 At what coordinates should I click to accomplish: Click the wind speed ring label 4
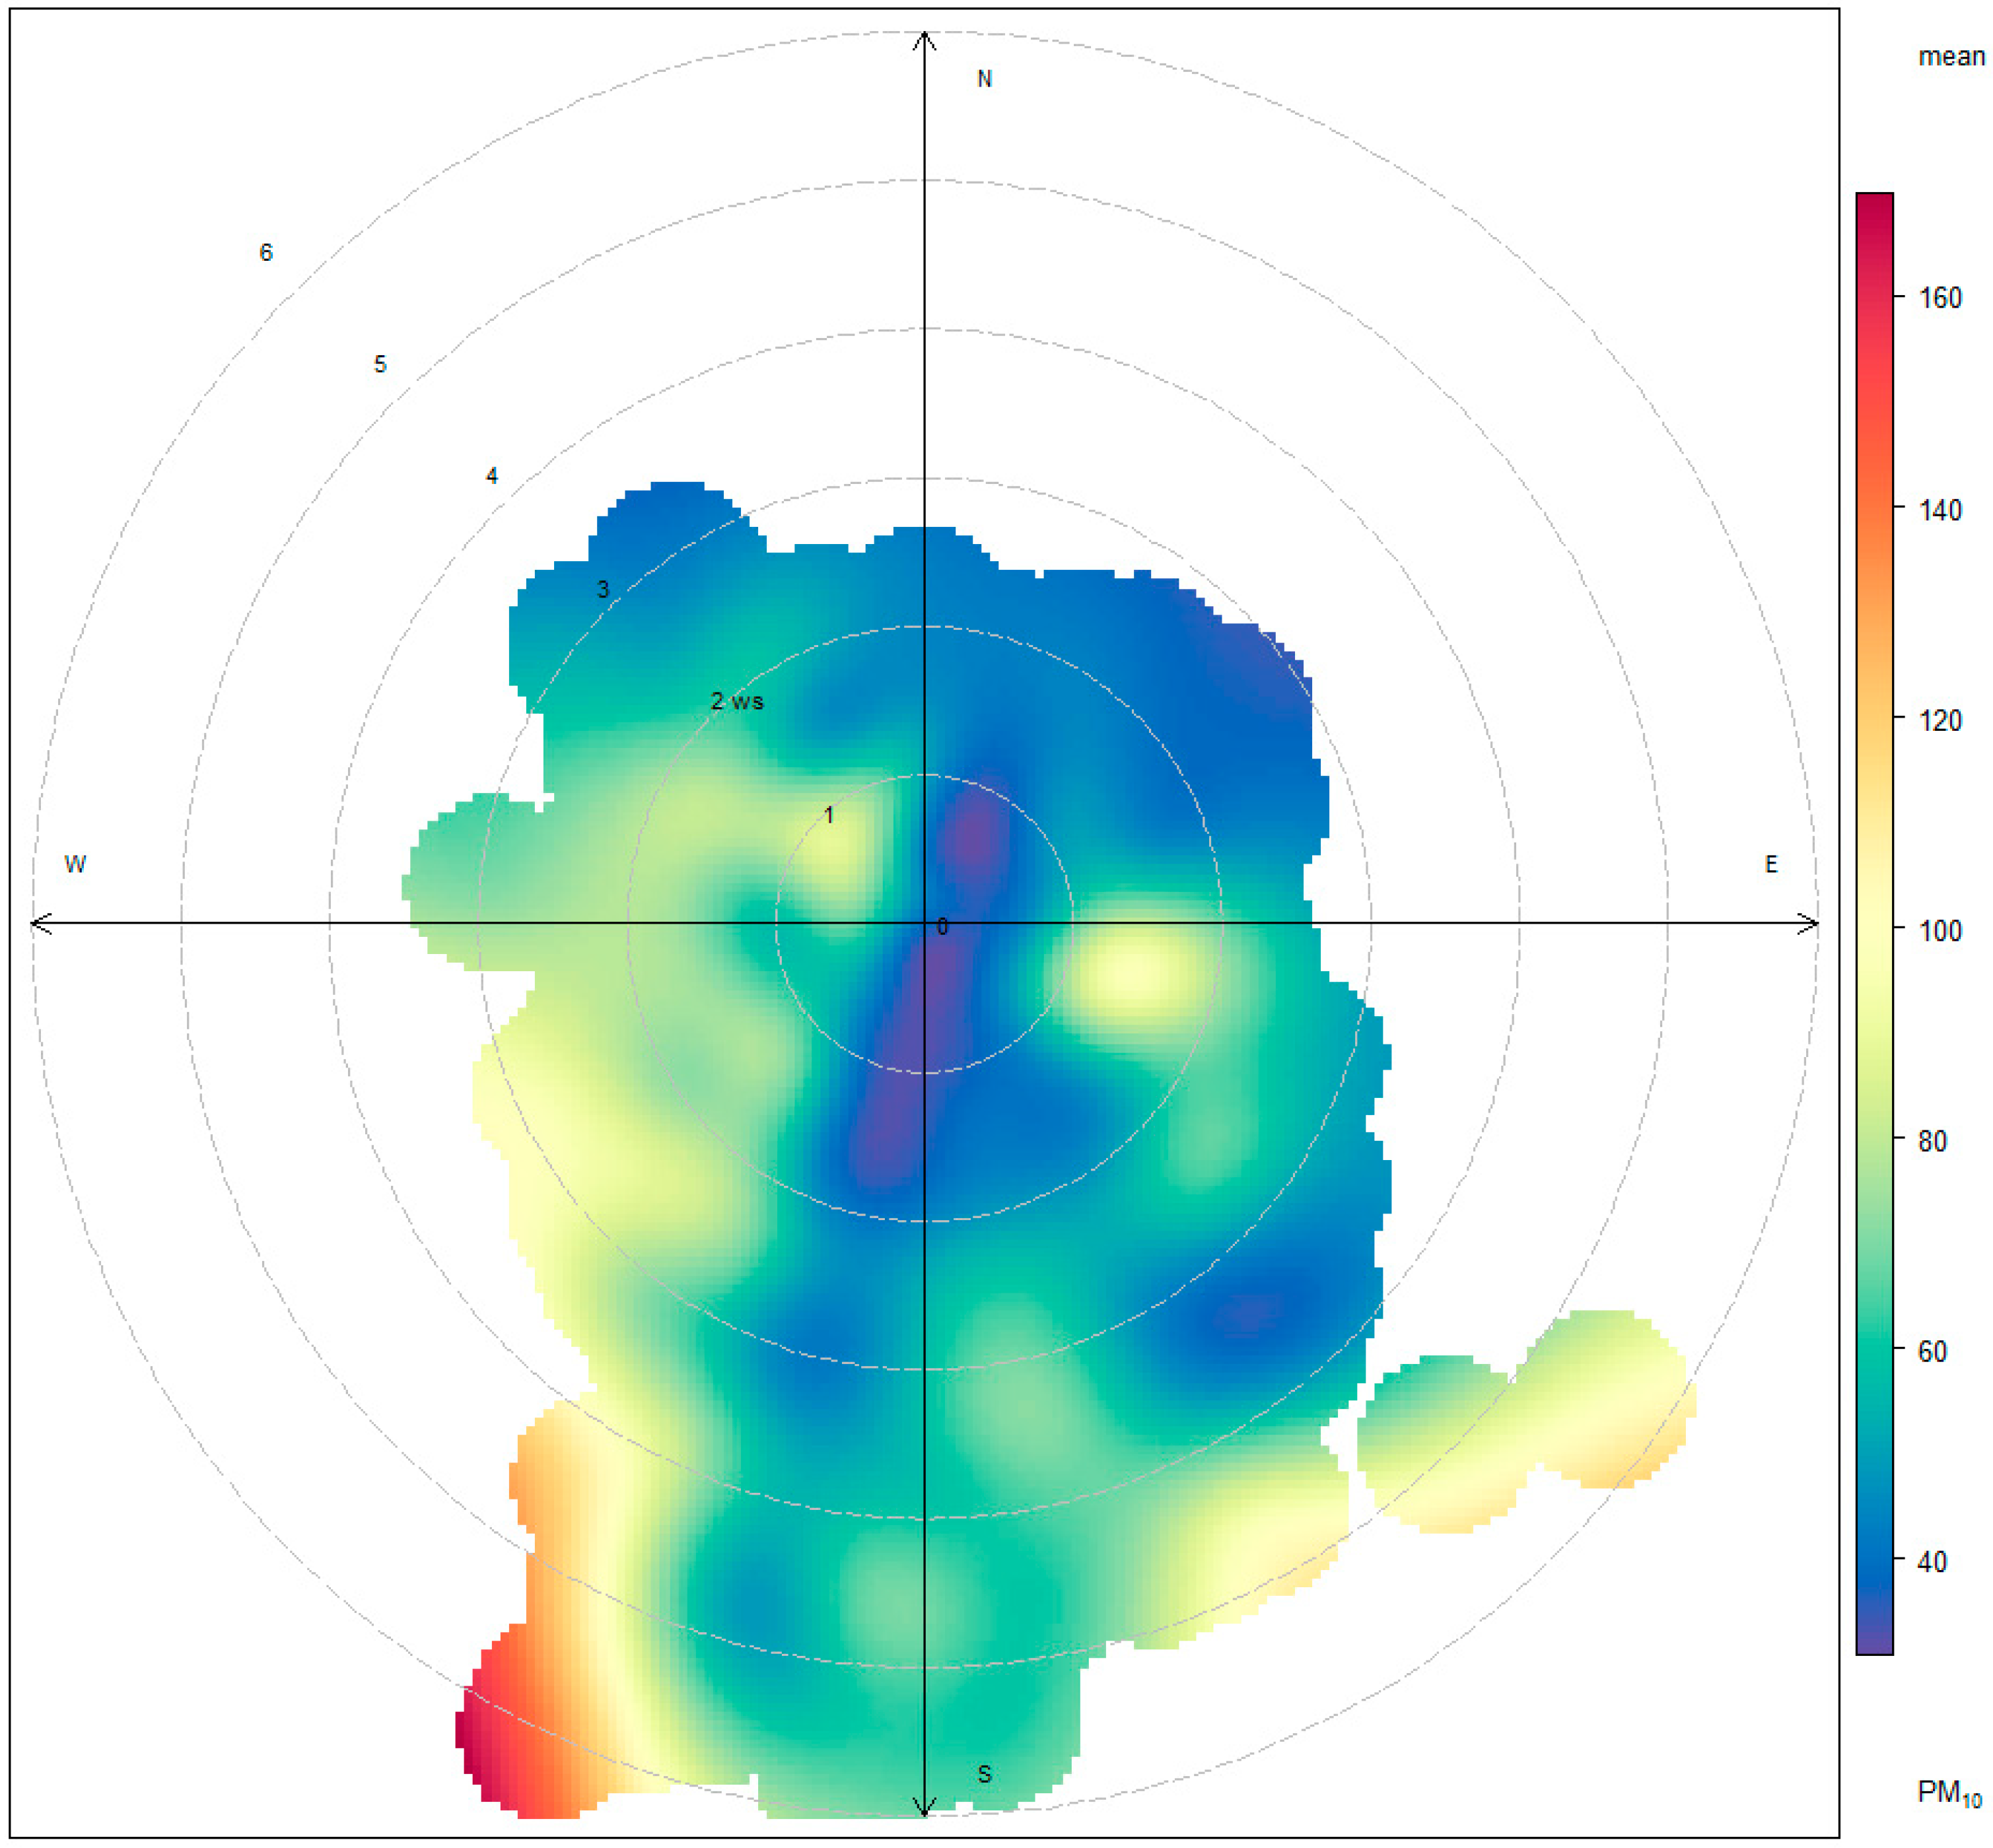click(491, 476)
